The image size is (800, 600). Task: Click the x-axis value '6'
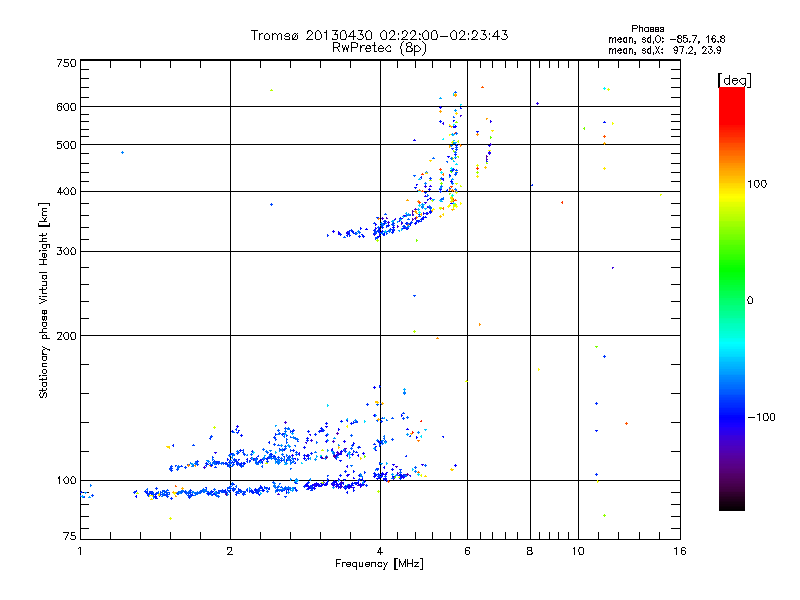point(467,551)
